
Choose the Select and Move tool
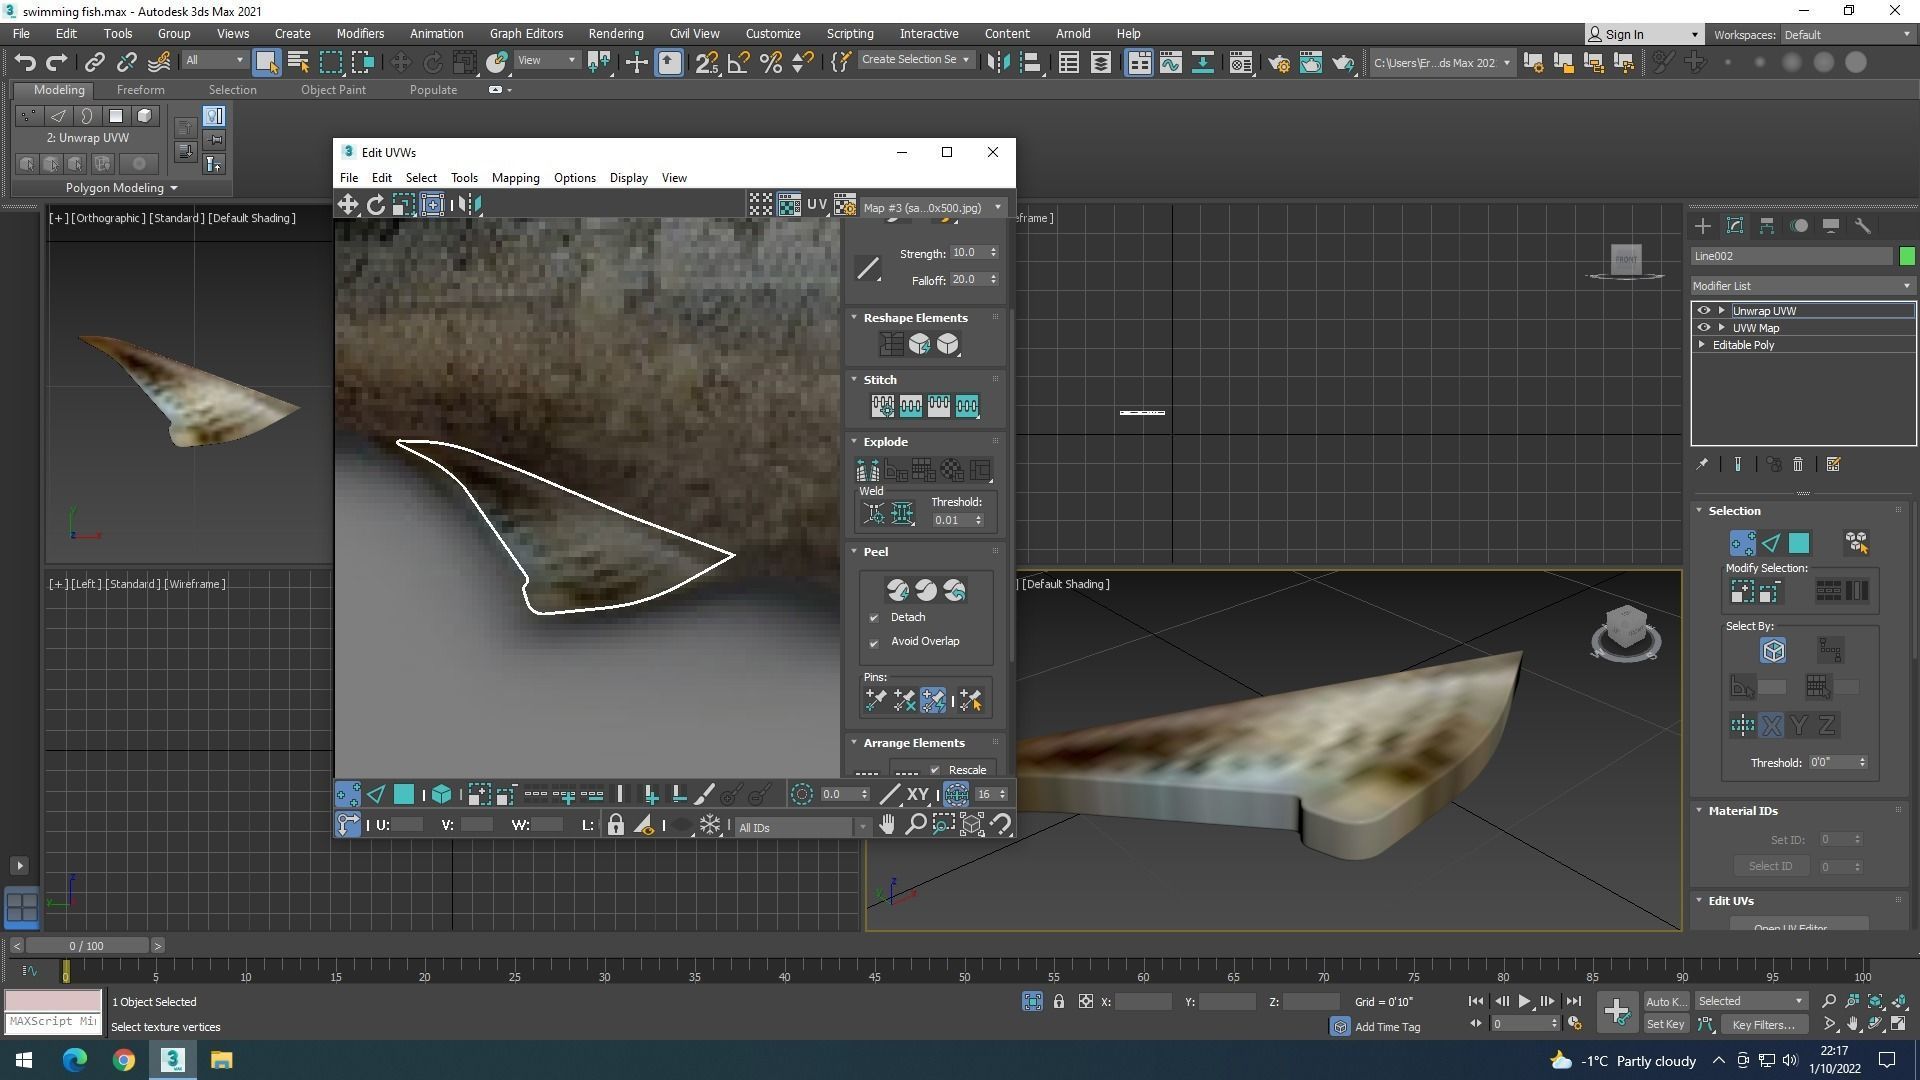pyautogui.click(x=400, y=62)
